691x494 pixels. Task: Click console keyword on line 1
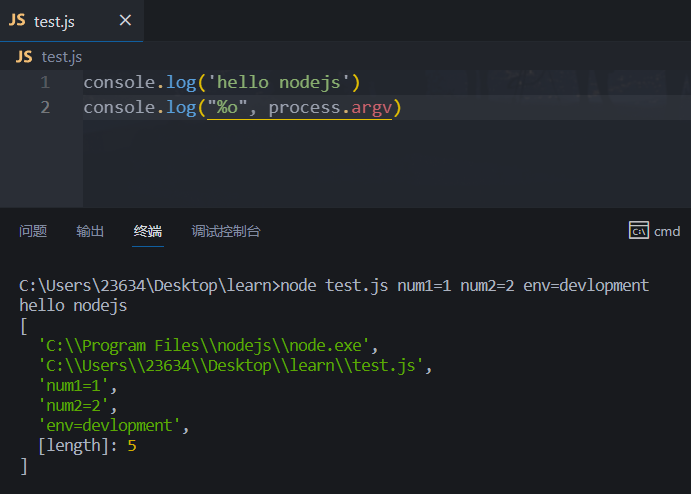119,82
